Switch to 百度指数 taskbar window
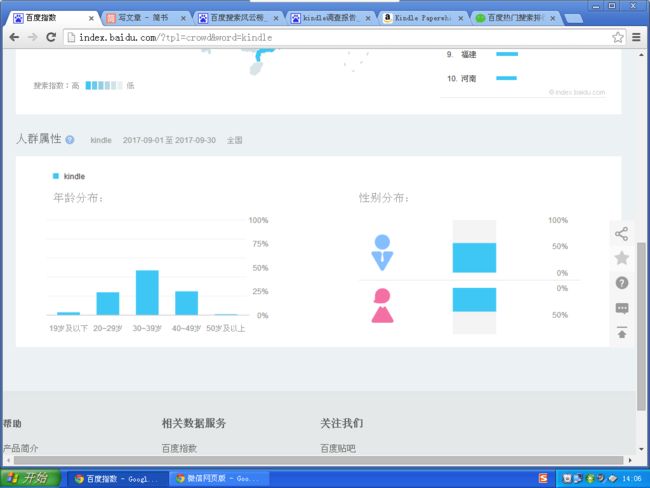The image size is (650, 488). 117,479
